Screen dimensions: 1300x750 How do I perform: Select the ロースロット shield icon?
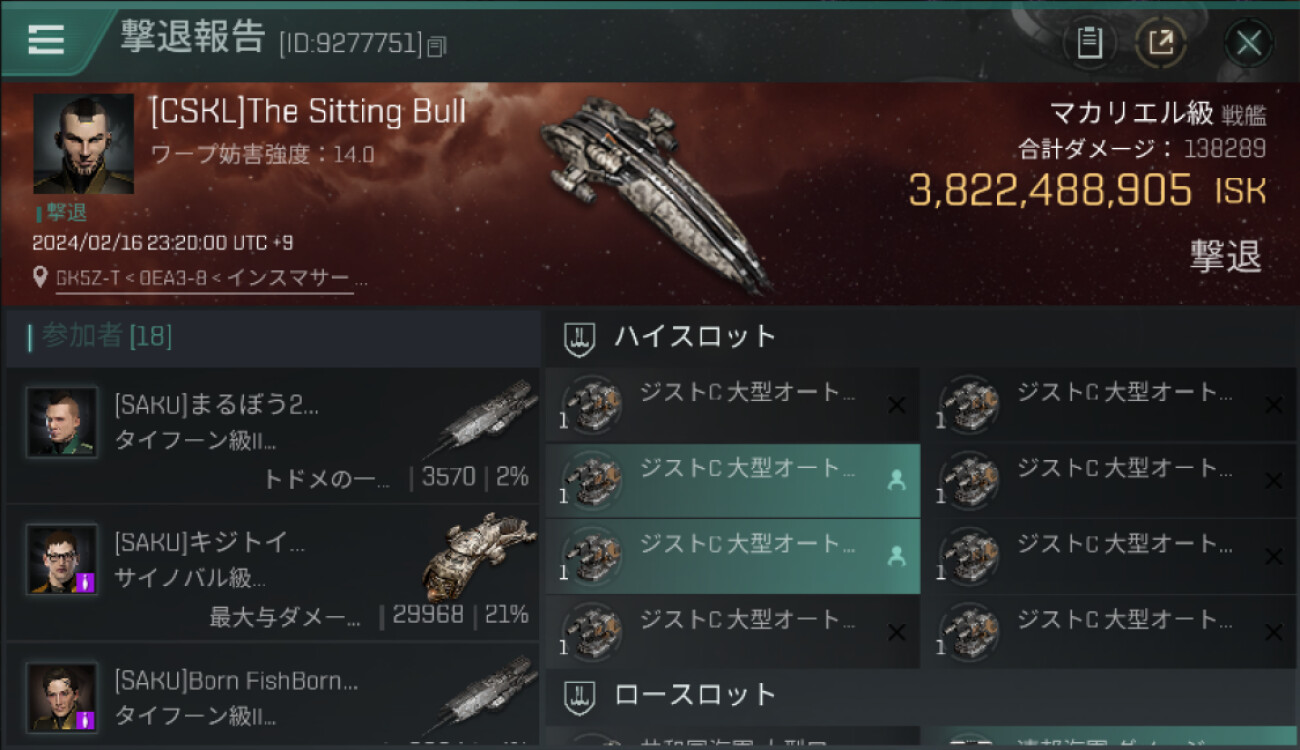(x=580, y=696)
